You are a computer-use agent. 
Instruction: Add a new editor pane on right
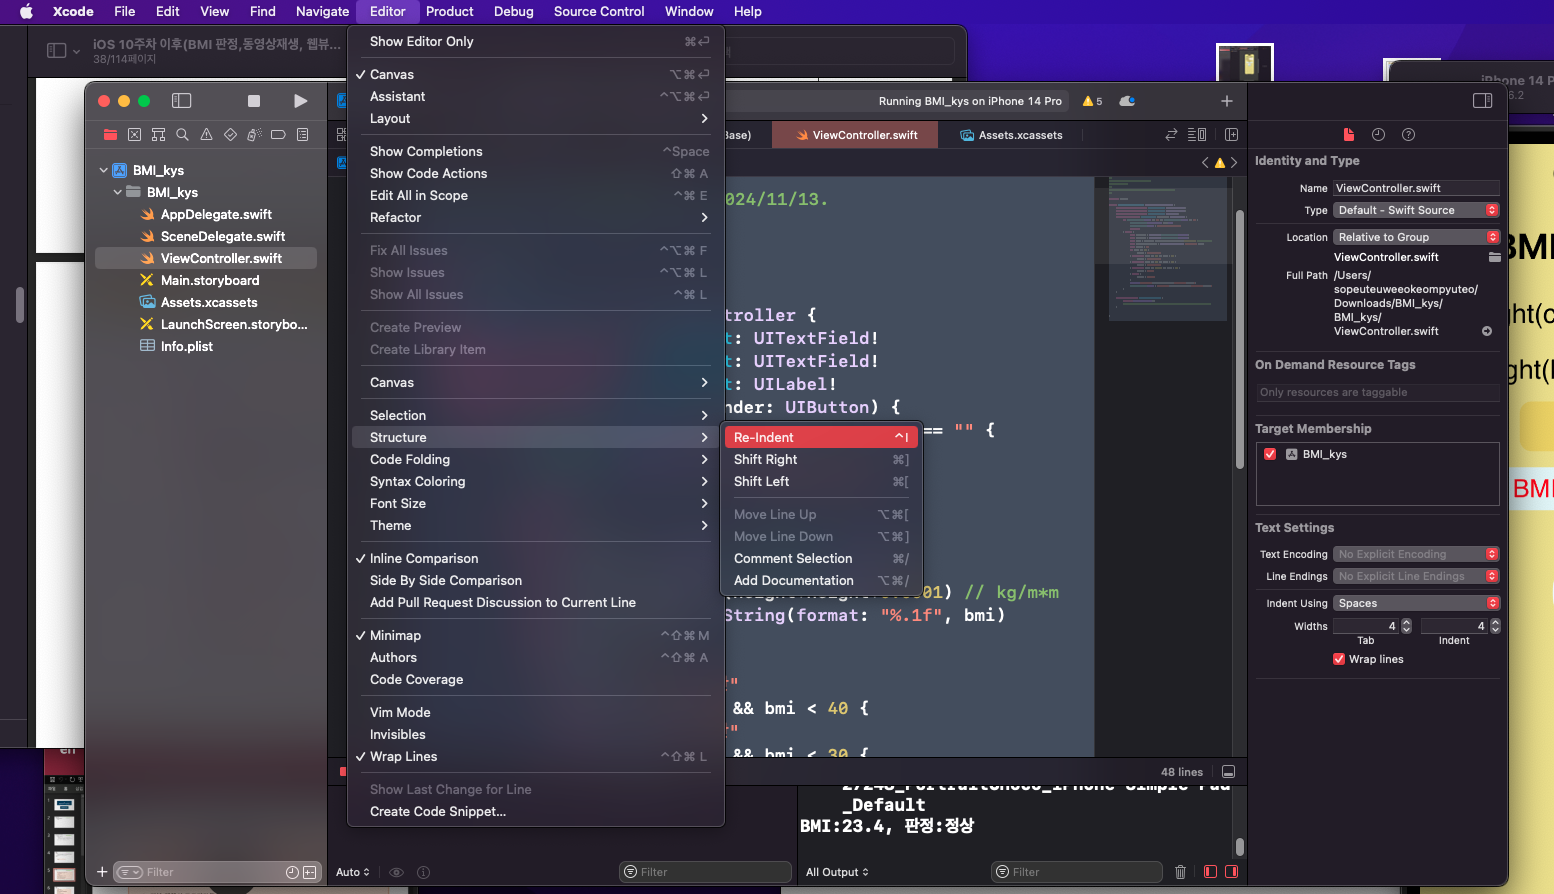pos(1231,135)
